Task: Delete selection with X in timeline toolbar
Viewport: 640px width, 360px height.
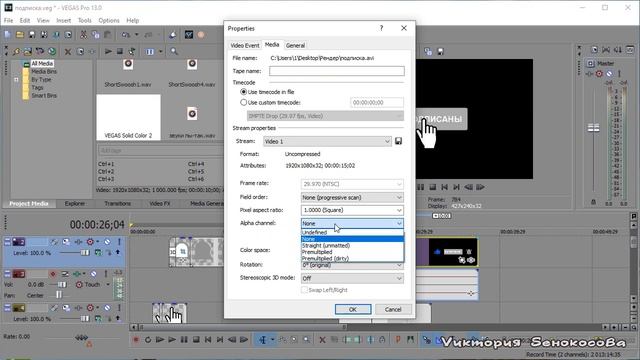Action: click(x=322, y=340)
